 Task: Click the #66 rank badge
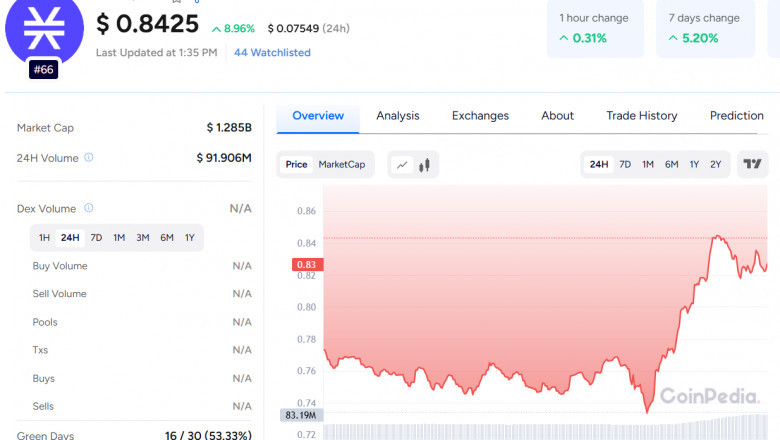coord(43,70)
